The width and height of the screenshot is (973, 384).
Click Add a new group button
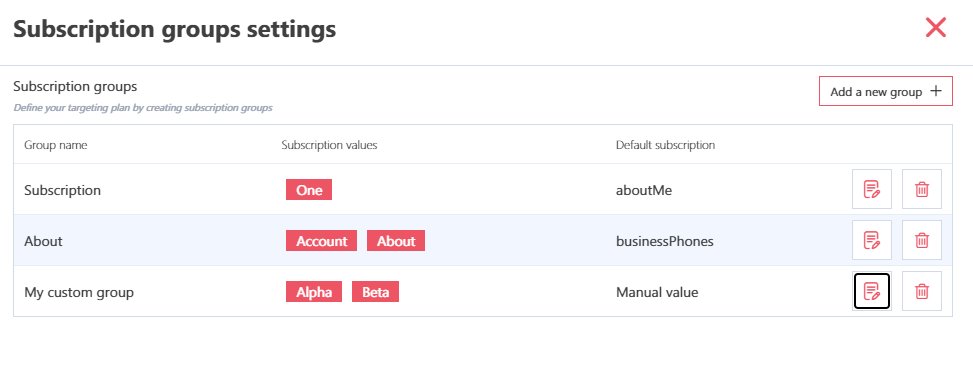click(886, 91)
